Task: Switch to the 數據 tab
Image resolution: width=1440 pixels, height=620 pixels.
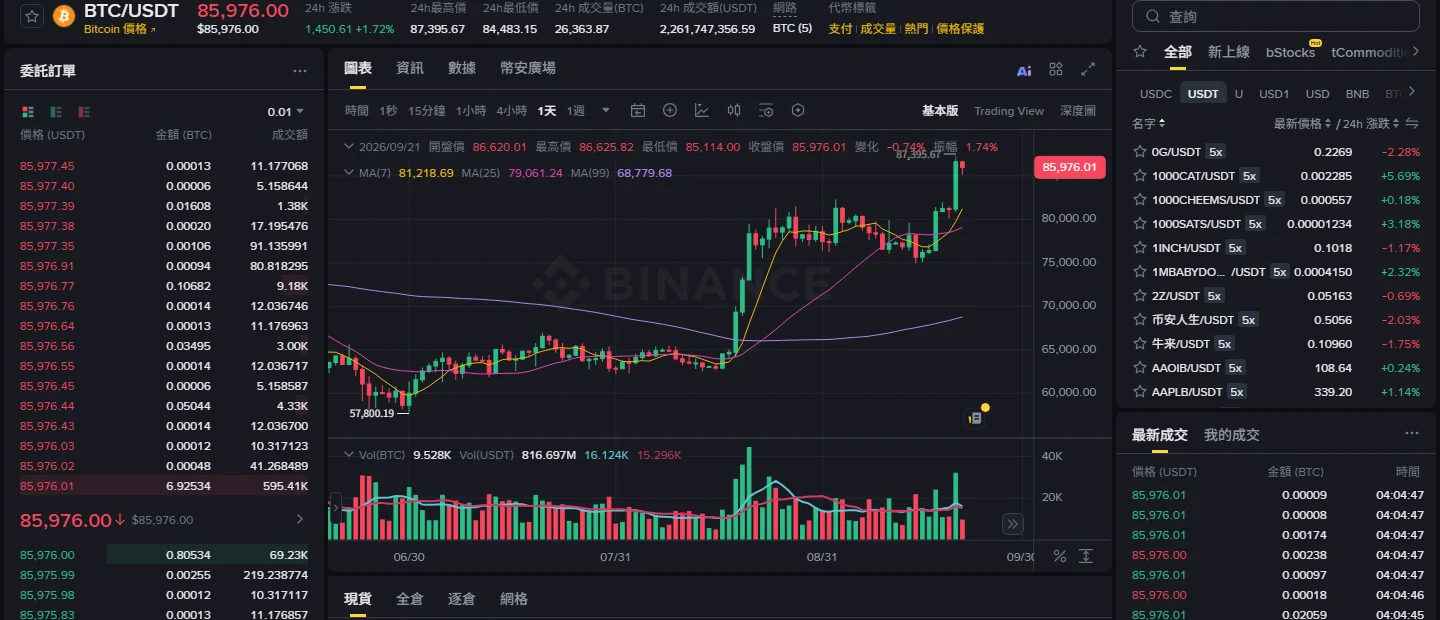Action: 462,68
